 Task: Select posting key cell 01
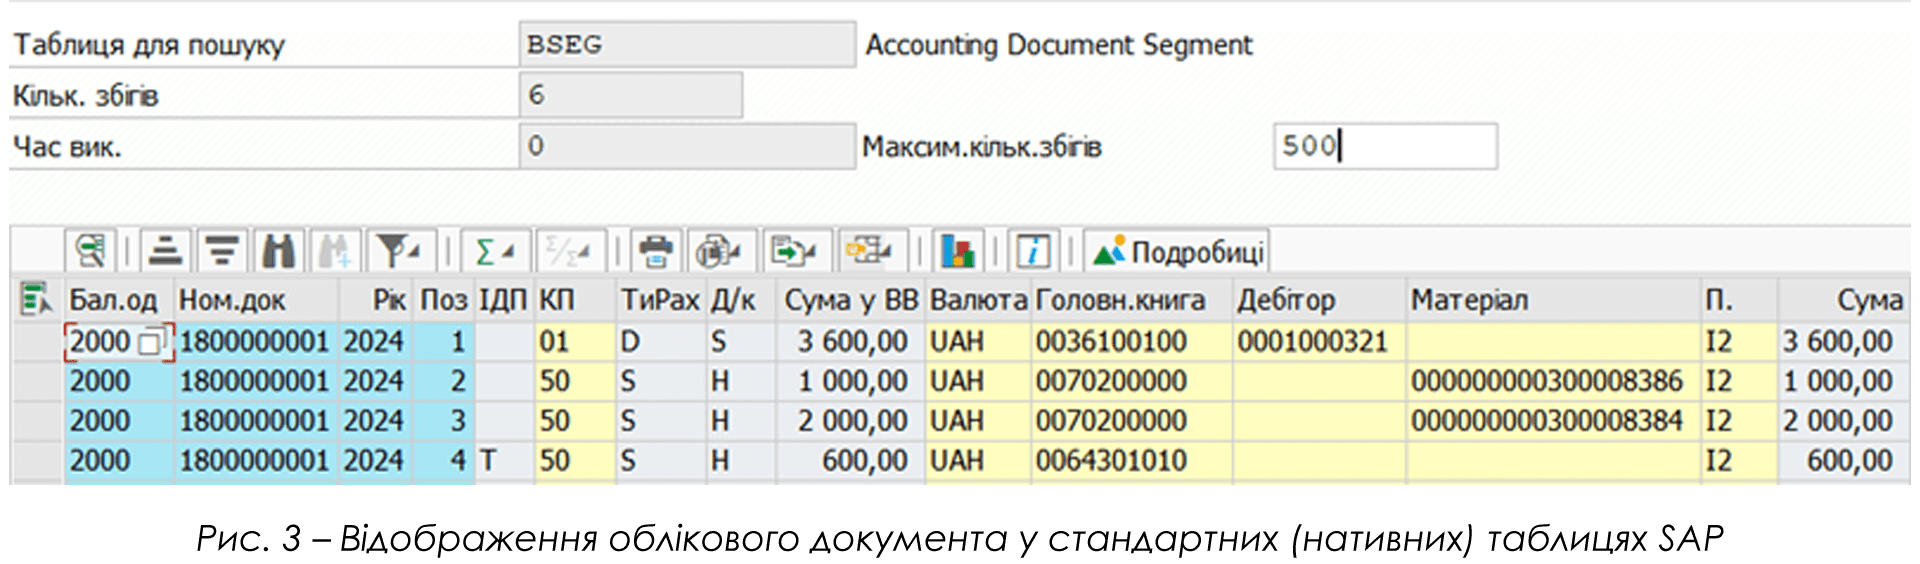tap(575, 342)
